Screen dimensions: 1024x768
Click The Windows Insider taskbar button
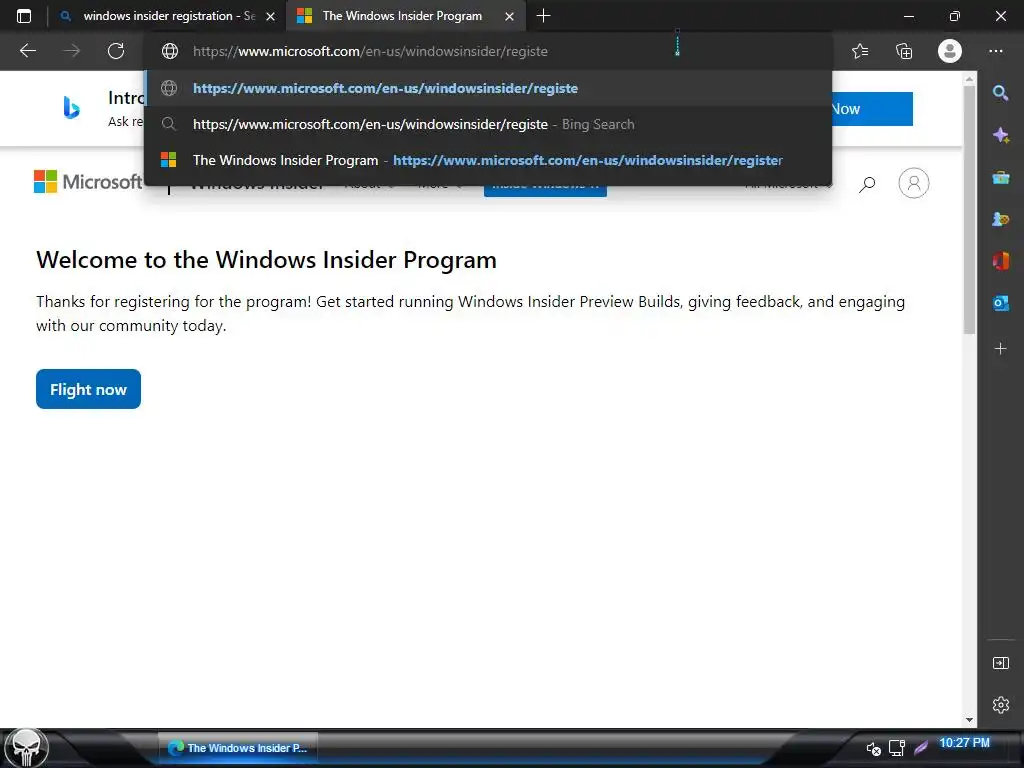[x=238, y=748]
